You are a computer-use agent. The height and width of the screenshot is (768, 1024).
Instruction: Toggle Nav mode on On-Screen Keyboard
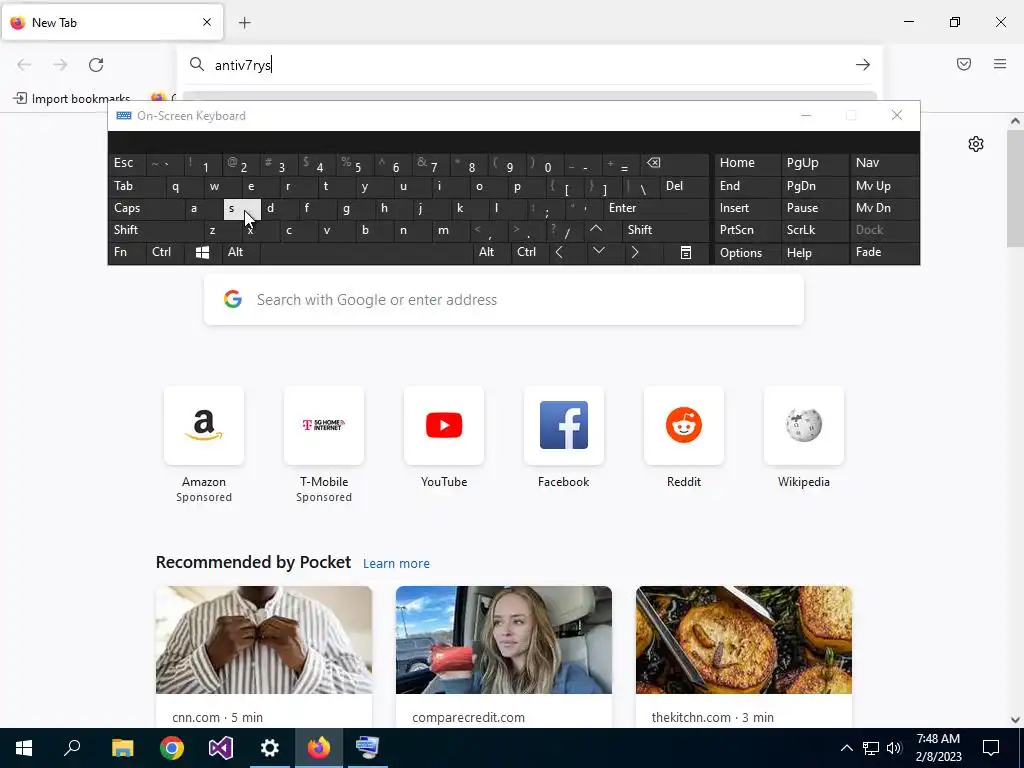pyautogui.click(x=884, y=163)
